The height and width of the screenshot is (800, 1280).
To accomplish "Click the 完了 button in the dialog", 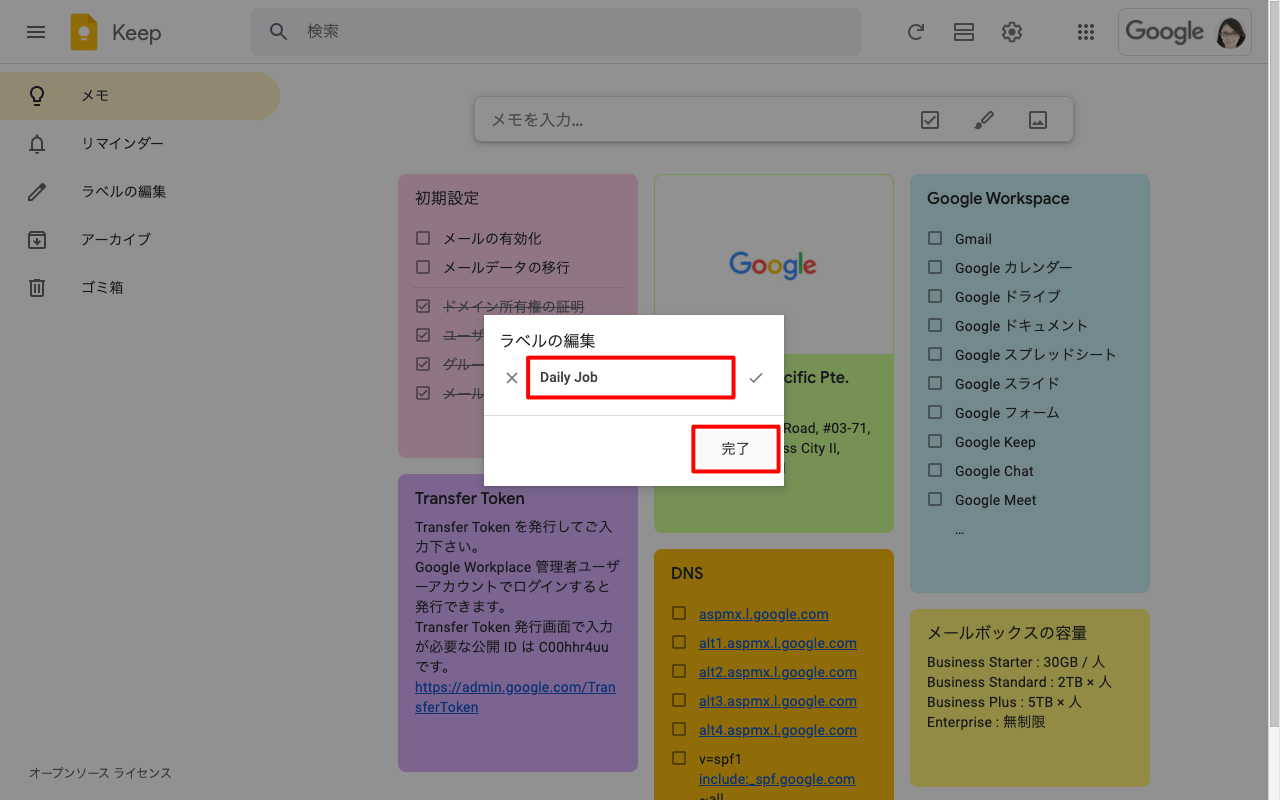I will click(735, 449).
